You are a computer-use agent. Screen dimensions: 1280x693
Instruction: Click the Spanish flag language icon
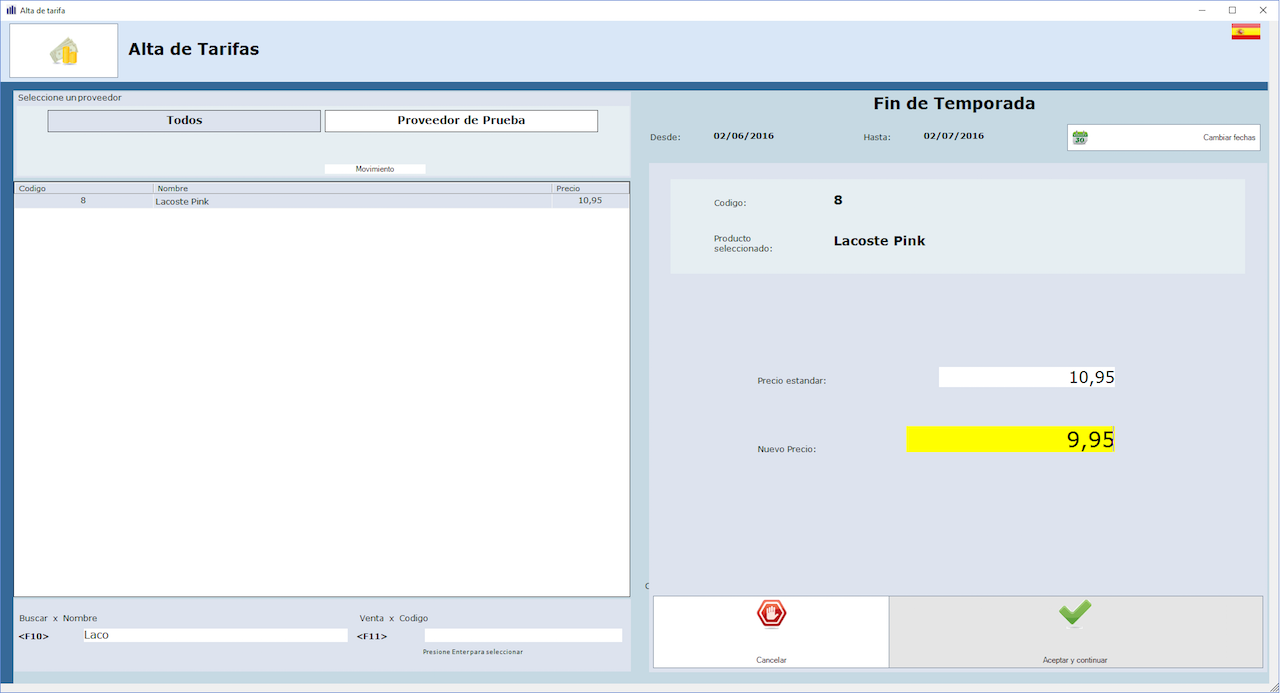pos(1245,31)
